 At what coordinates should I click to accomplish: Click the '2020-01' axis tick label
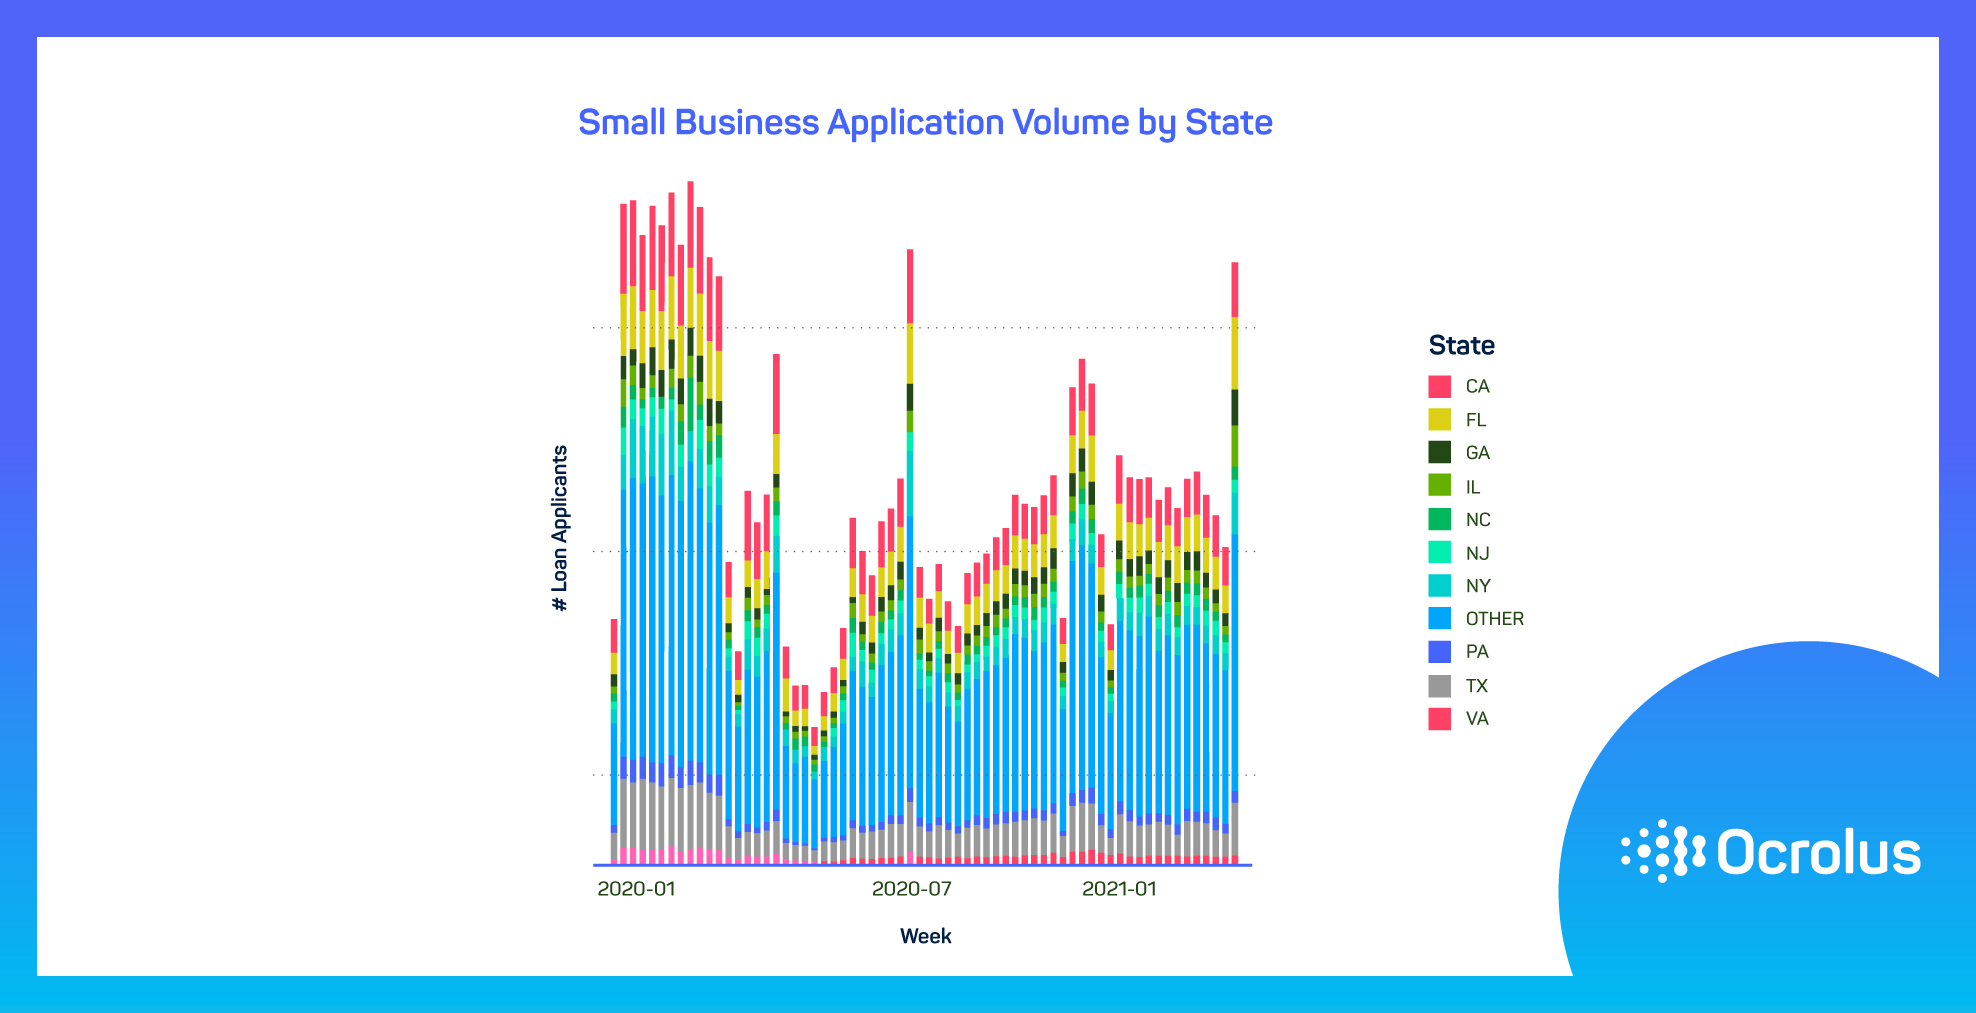(636, 889)
